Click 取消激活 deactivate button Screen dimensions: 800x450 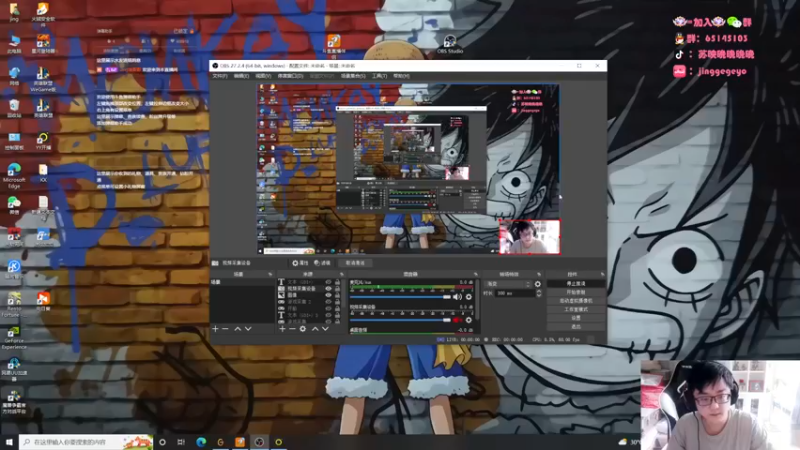(x=355, y=263)
